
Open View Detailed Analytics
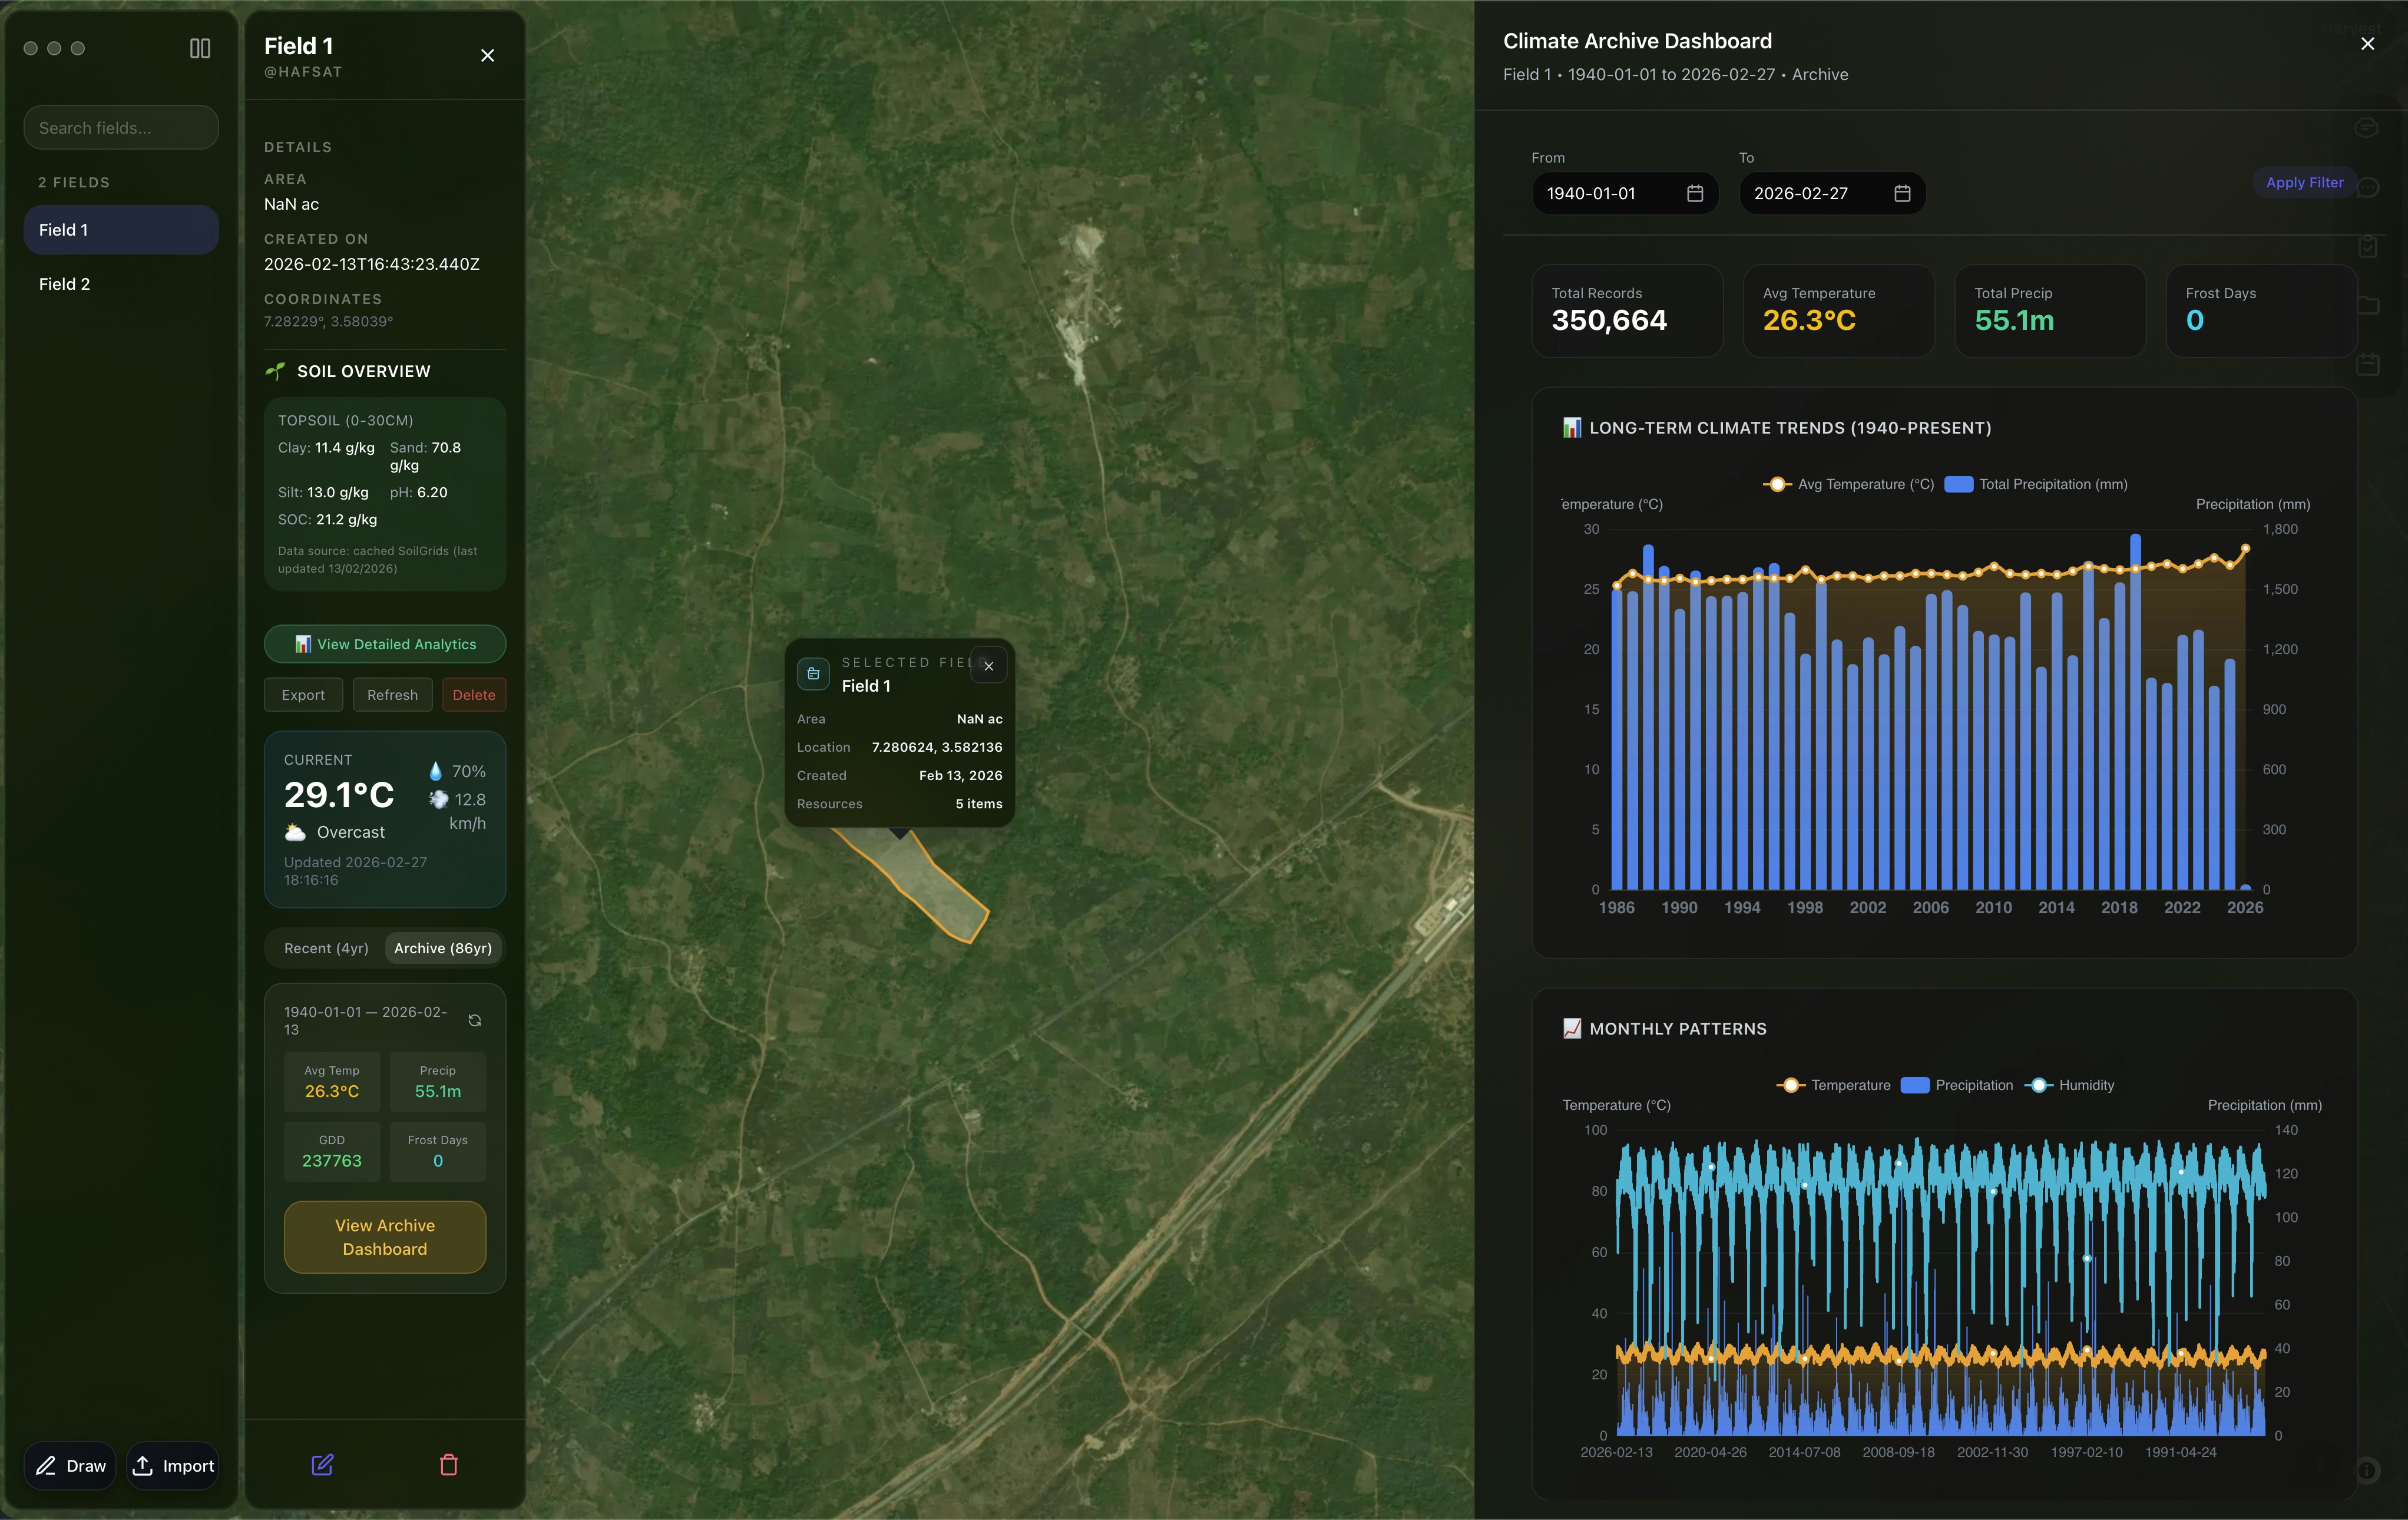pyautogui.click(x=385, y=644)
